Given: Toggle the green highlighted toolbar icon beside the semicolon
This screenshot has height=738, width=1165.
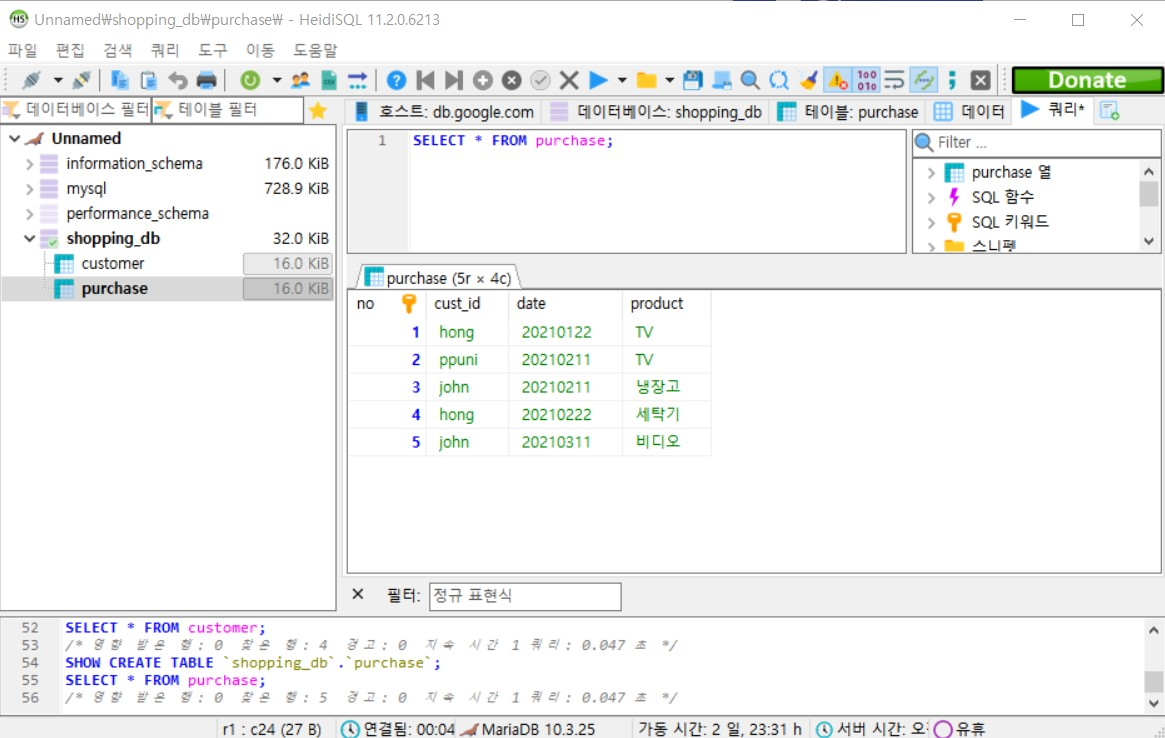Looking at the screenshot, I should [924, 80].
